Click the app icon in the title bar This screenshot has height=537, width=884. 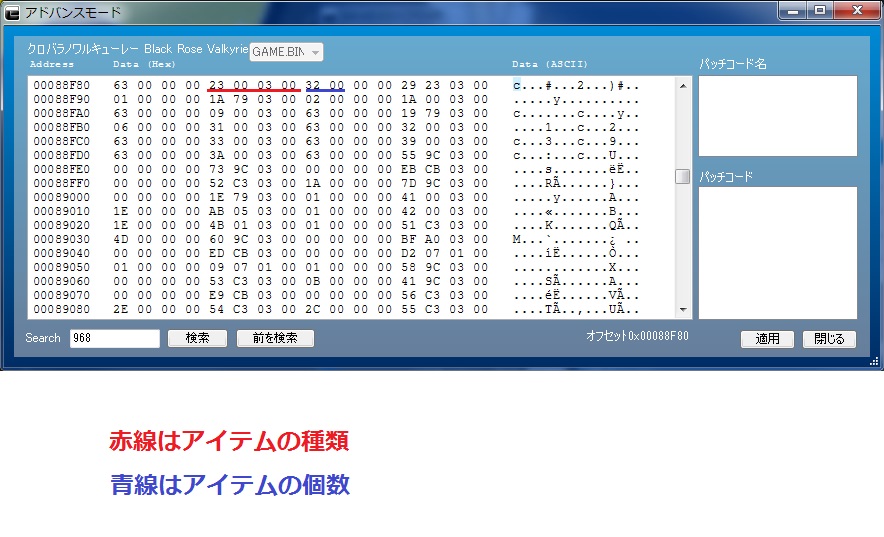click(x=13, y=13)
